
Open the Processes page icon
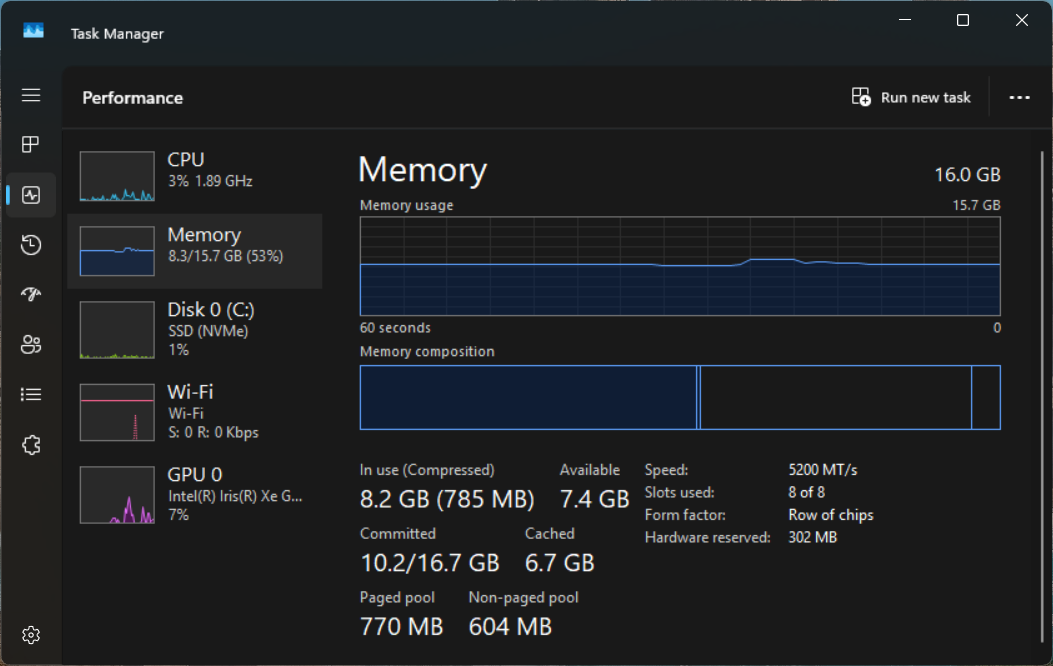pyautogui.click(x=31, y=145)
